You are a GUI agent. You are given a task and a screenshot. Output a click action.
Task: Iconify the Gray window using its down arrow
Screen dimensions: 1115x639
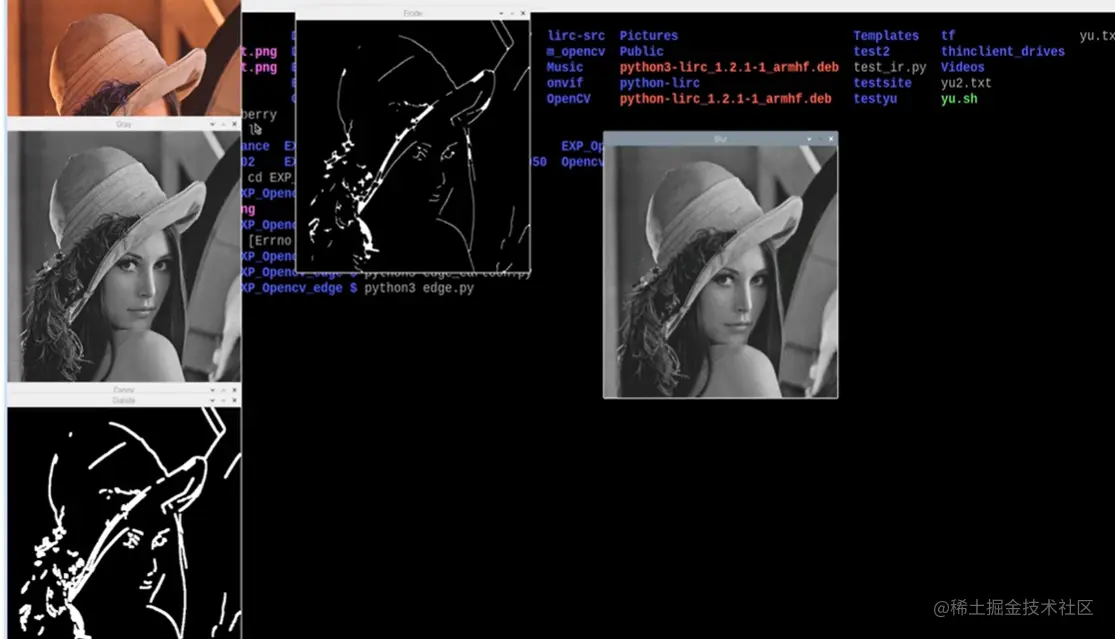click(212, 124)
